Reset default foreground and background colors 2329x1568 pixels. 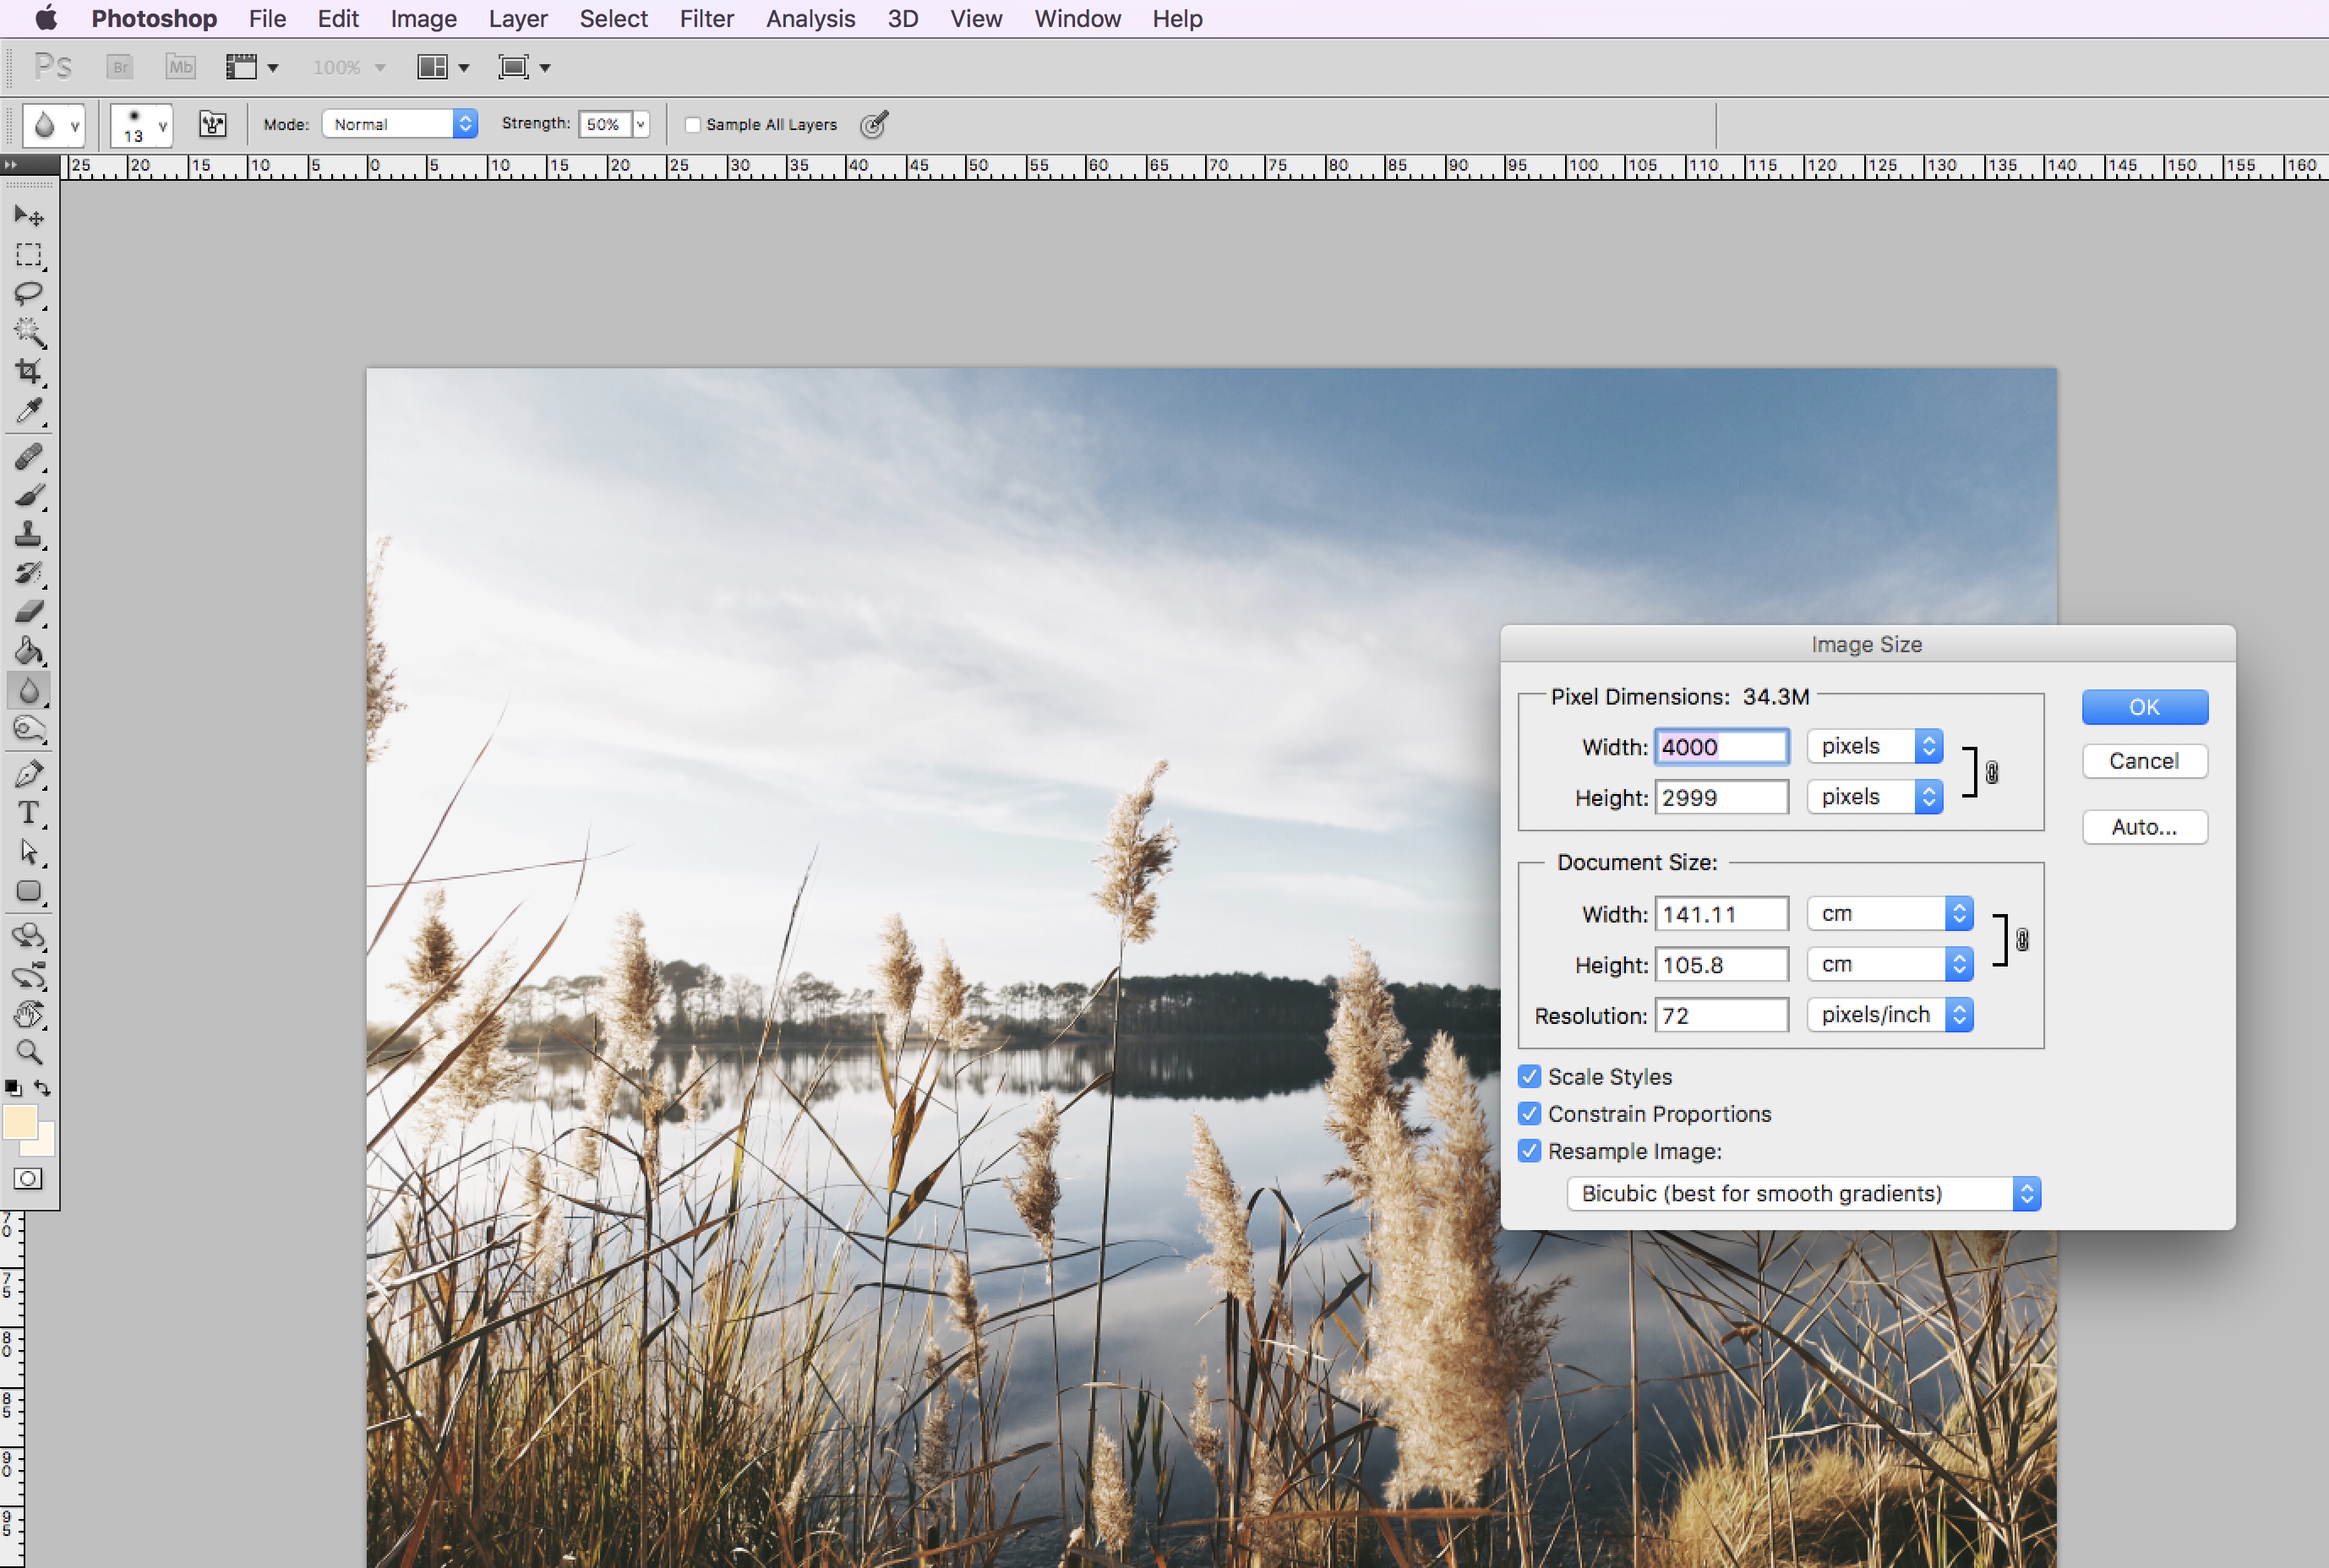point(13,1087)
